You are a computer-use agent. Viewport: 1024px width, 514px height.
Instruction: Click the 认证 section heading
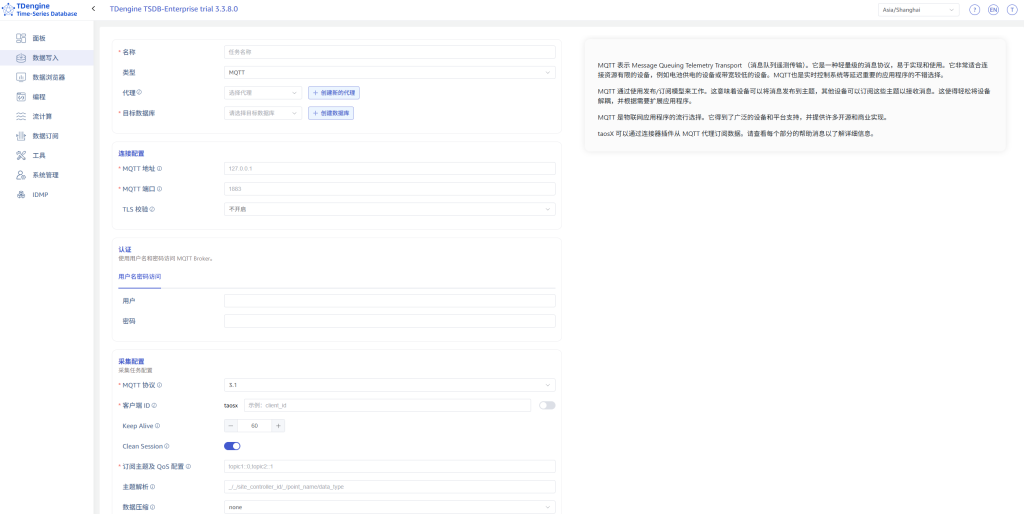tap(125, 250)
